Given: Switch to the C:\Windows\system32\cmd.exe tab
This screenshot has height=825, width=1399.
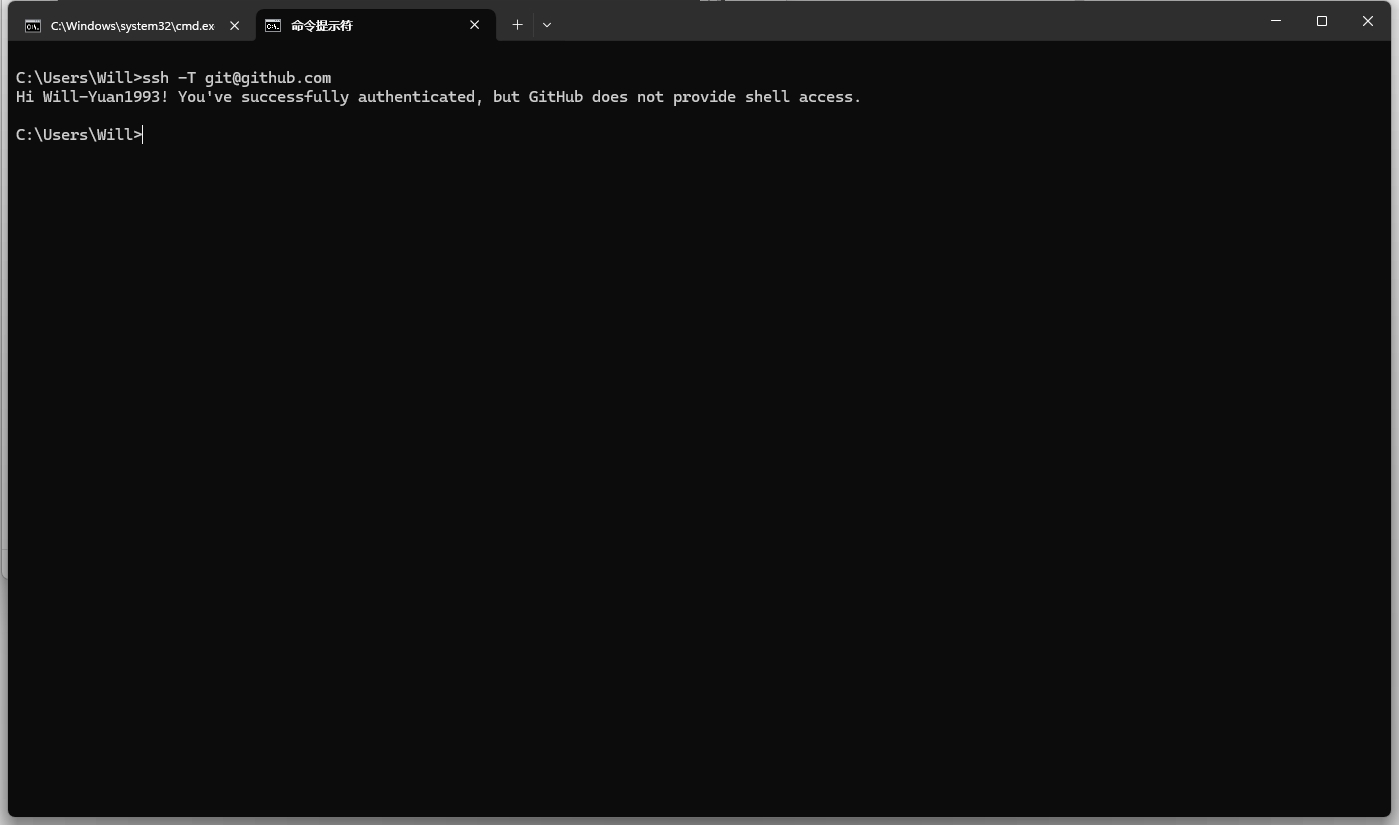Looking at the screenshot, I should click(x=132, y=26).
